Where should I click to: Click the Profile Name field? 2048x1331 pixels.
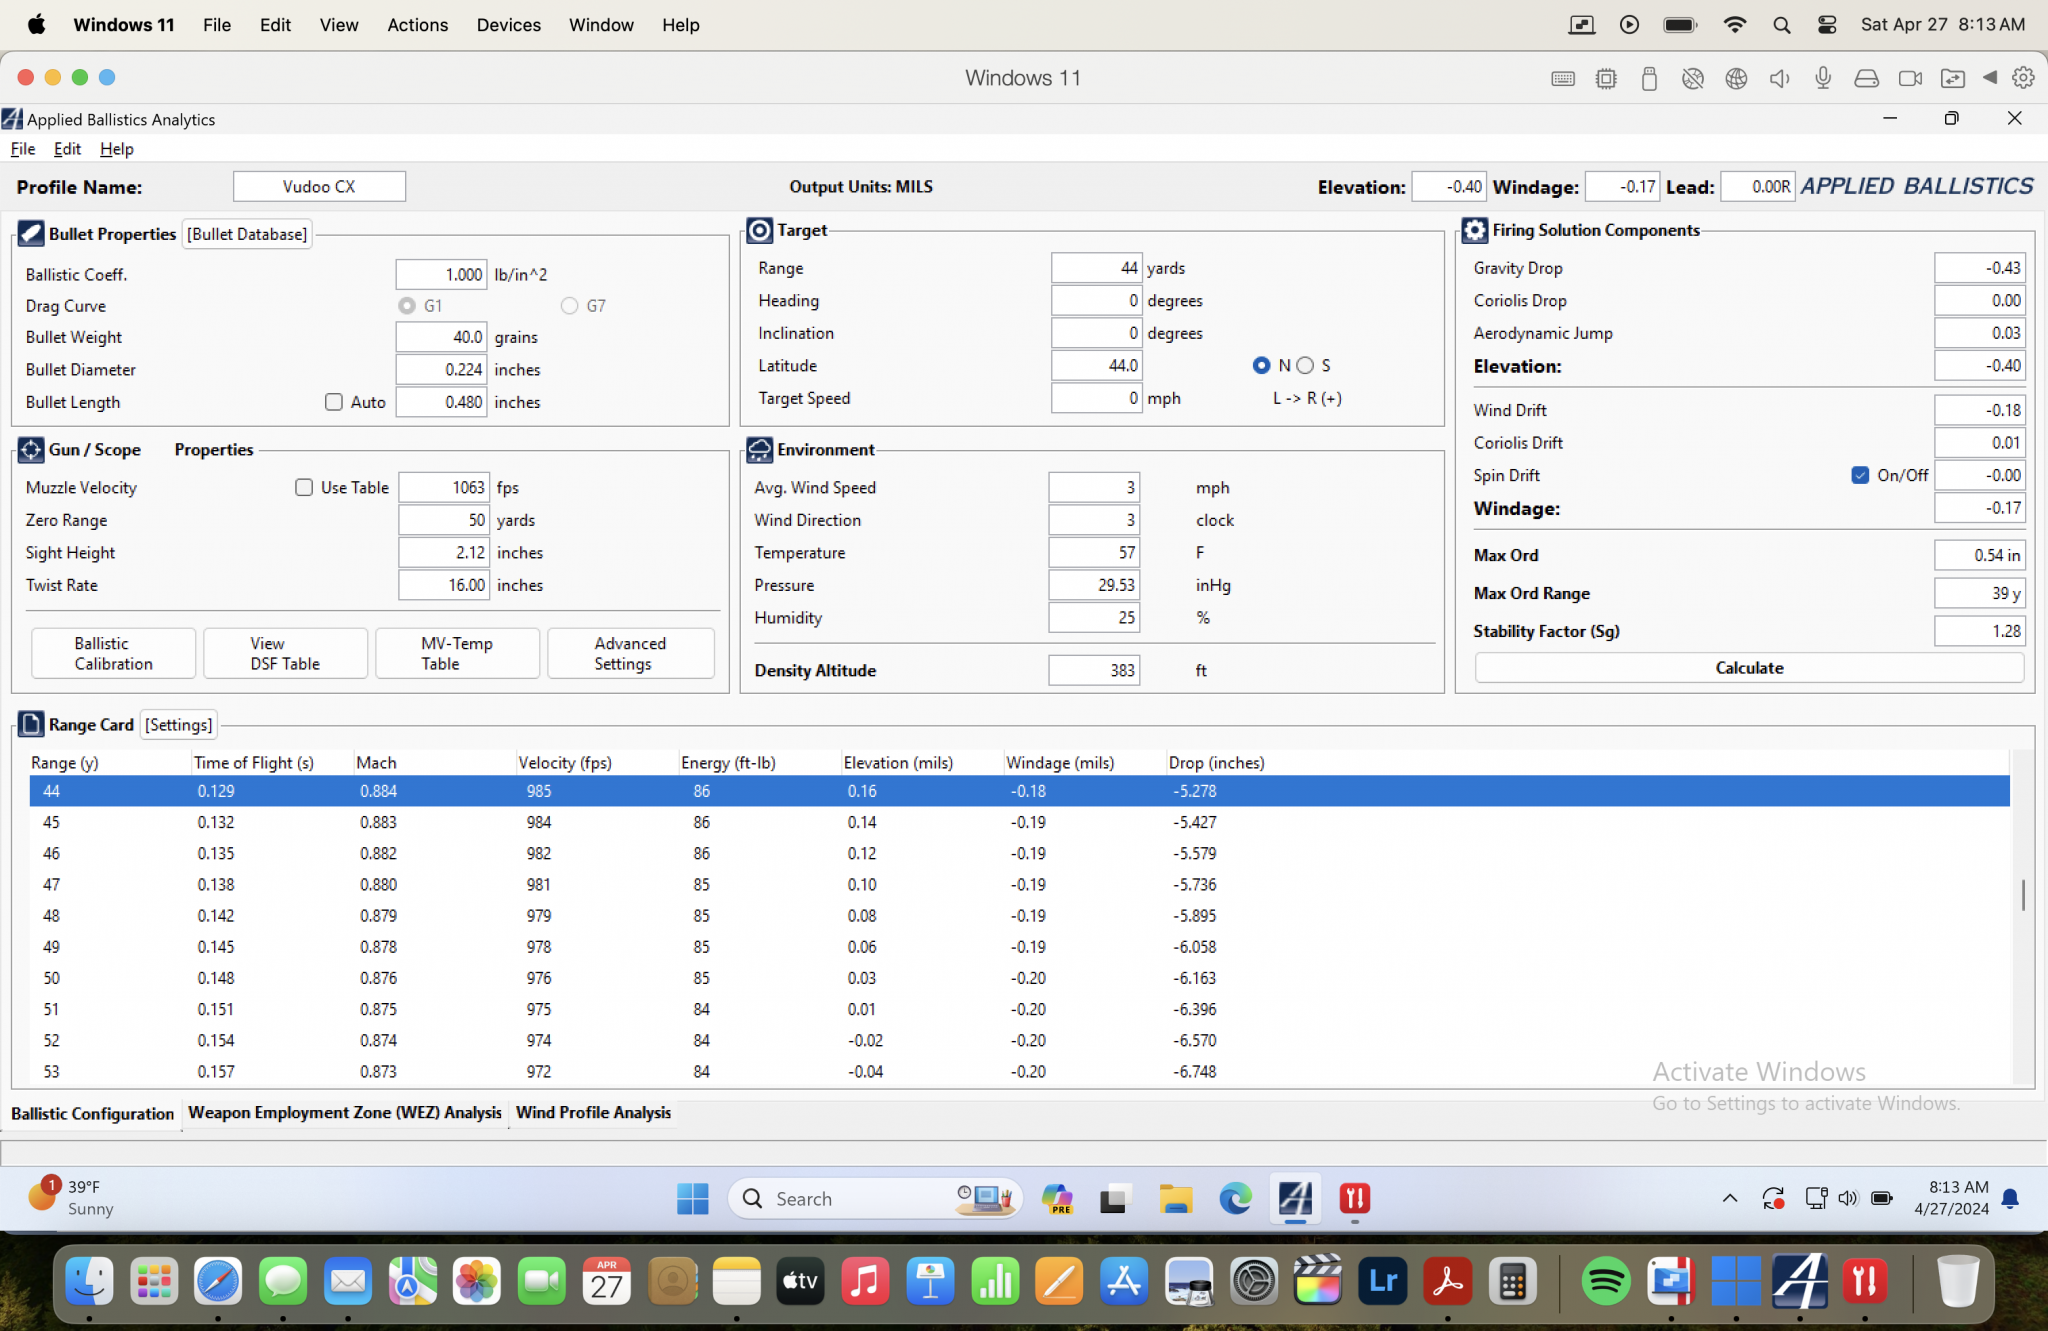[319, 186]
